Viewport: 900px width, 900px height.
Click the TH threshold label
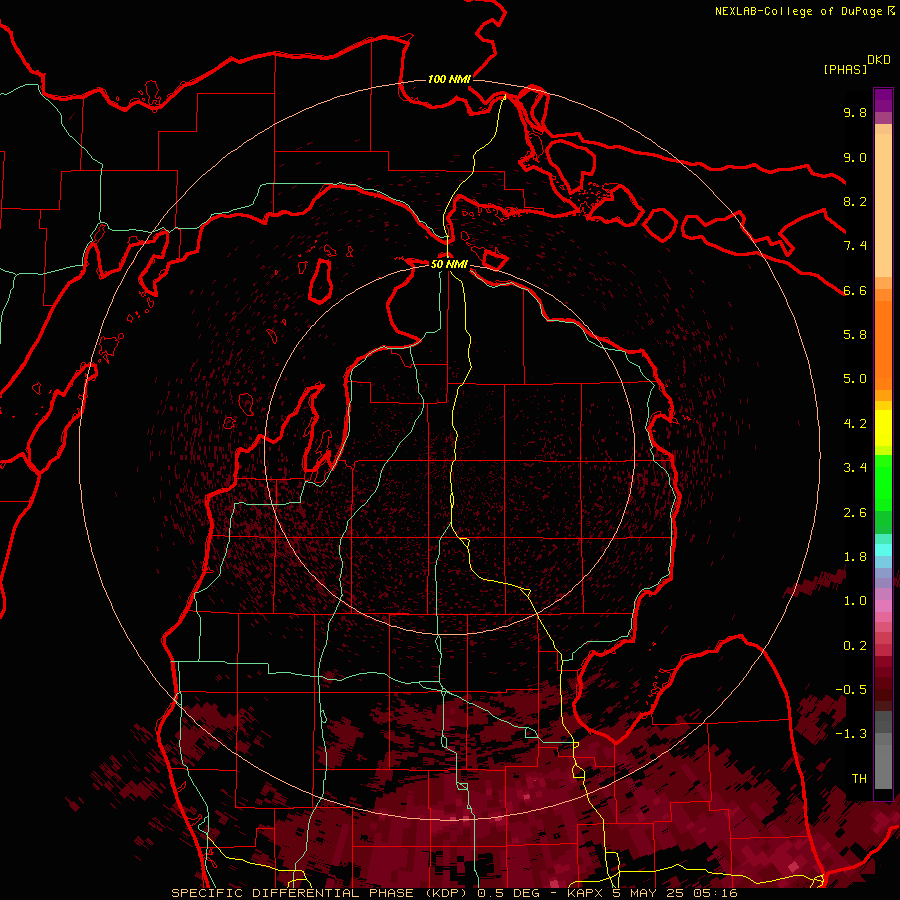coord(859,779)
